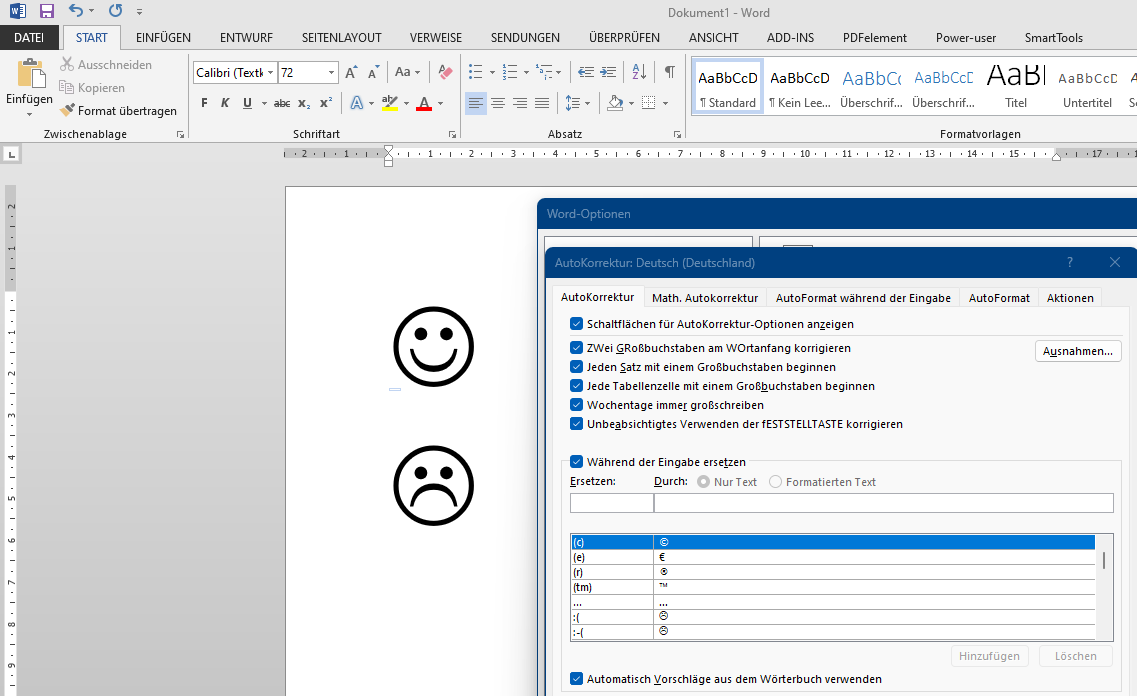
Task: Switch to the SEITENLAYOUT ribbon tab
Action: coord(342,38)
